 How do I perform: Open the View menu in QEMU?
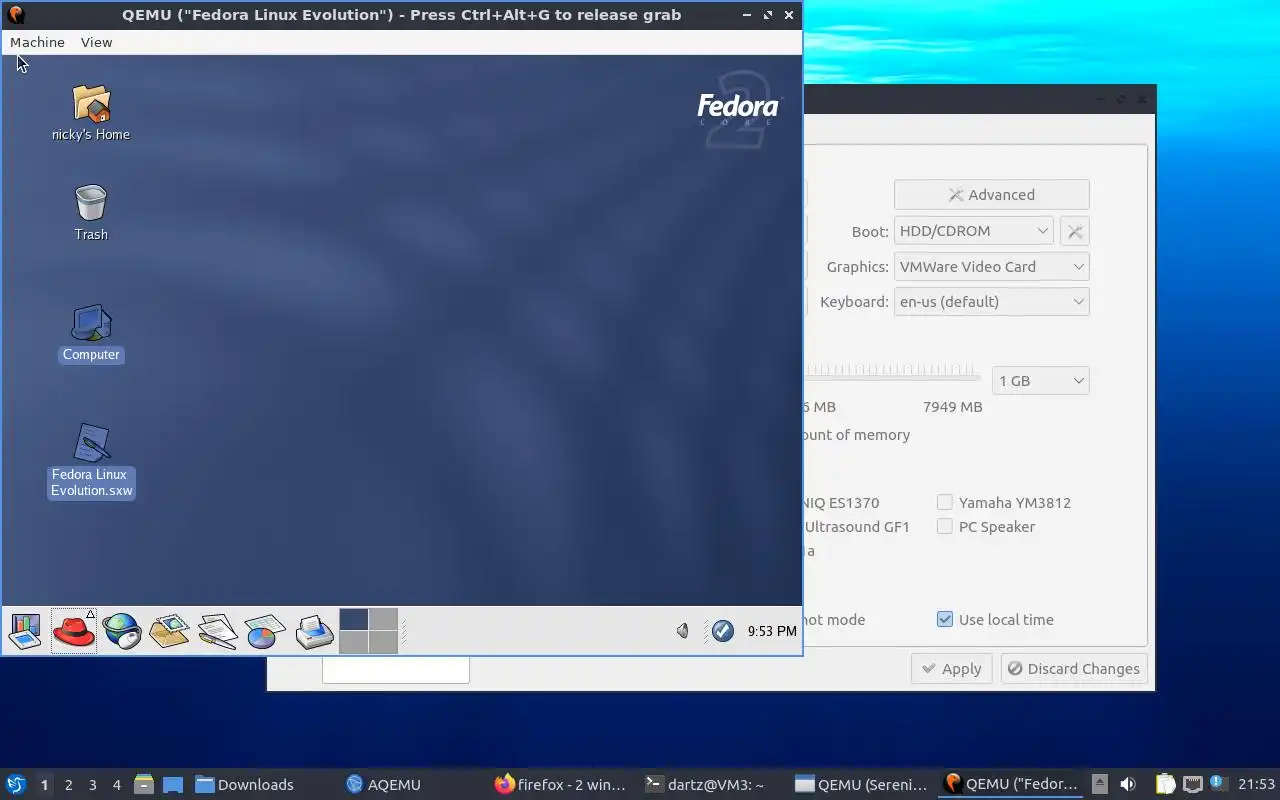click(x=96, y=42)
